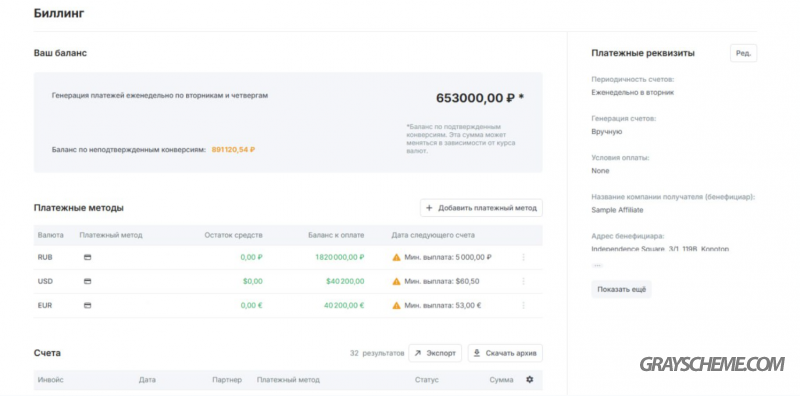
Task: Click the Sample Affiliate beneficiary name
Action: [x=617, y=210]
